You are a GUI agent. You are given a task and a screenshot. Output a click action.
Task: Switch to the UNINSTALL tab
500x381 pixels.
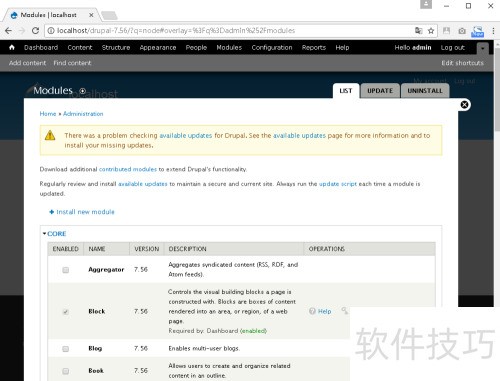tap(425, 91)
